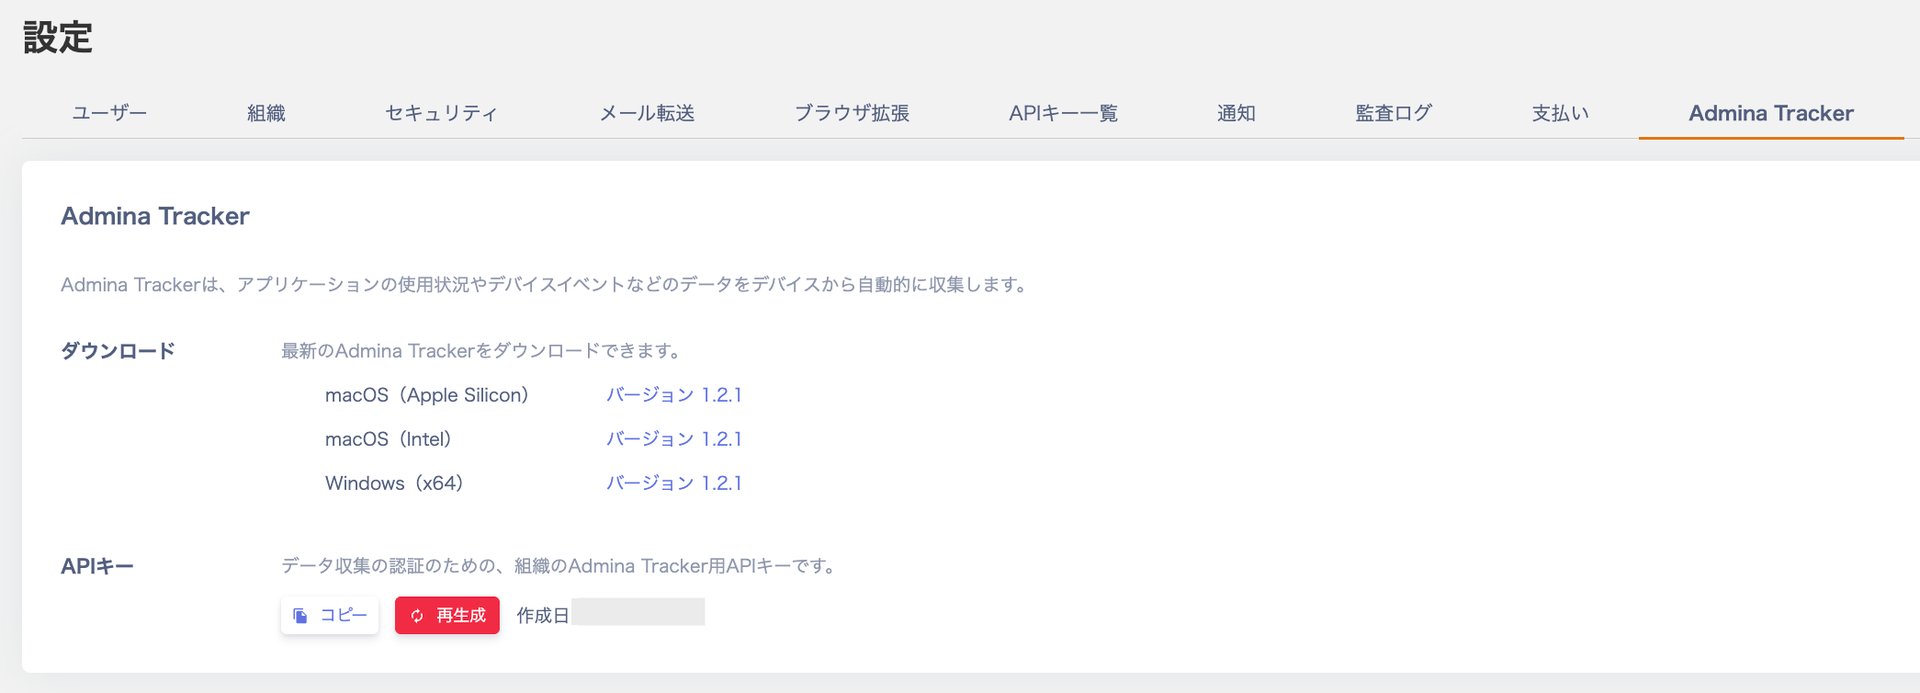Open the セキュリティ tab
The width and height of the screenshot is (1920, 693).
coord(441,113)
